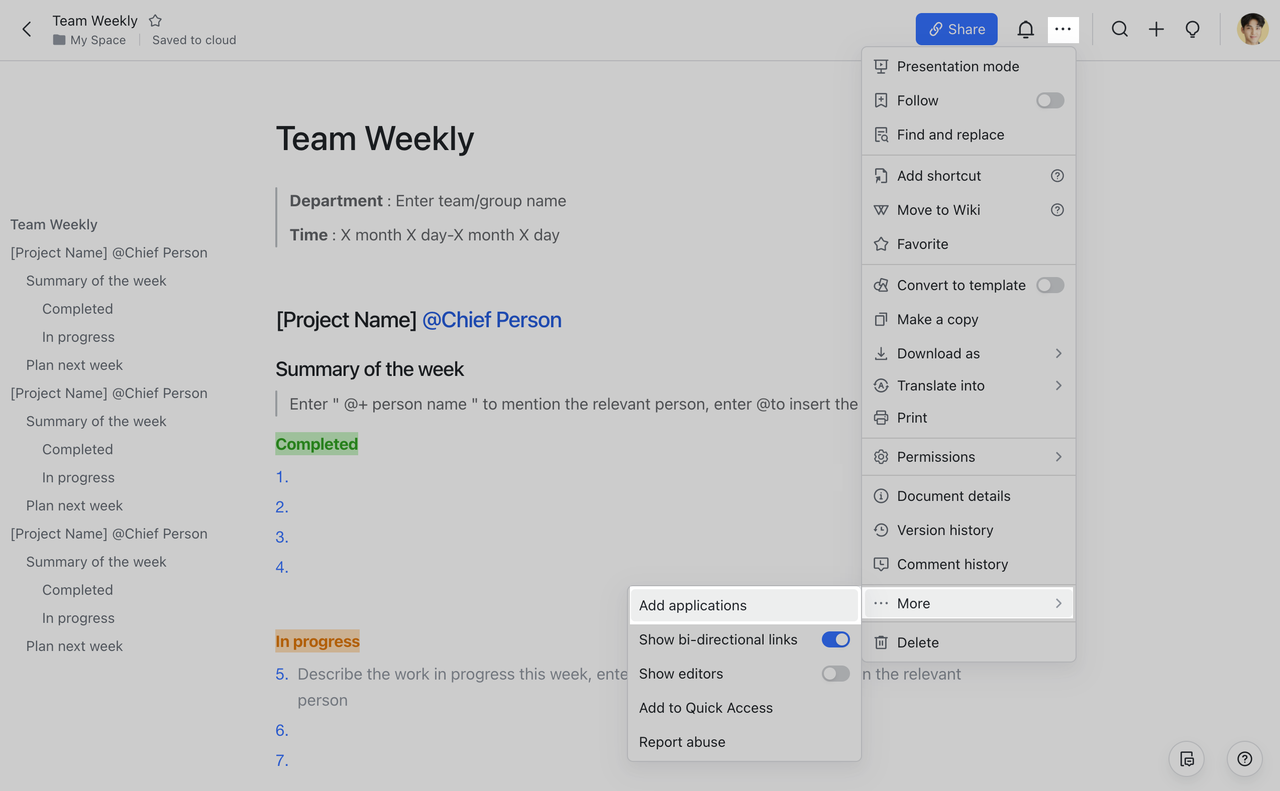Turn on Show editors toggle
Image resolution: width=1280 pixels, height=791 pixels.
click(835, 674)
